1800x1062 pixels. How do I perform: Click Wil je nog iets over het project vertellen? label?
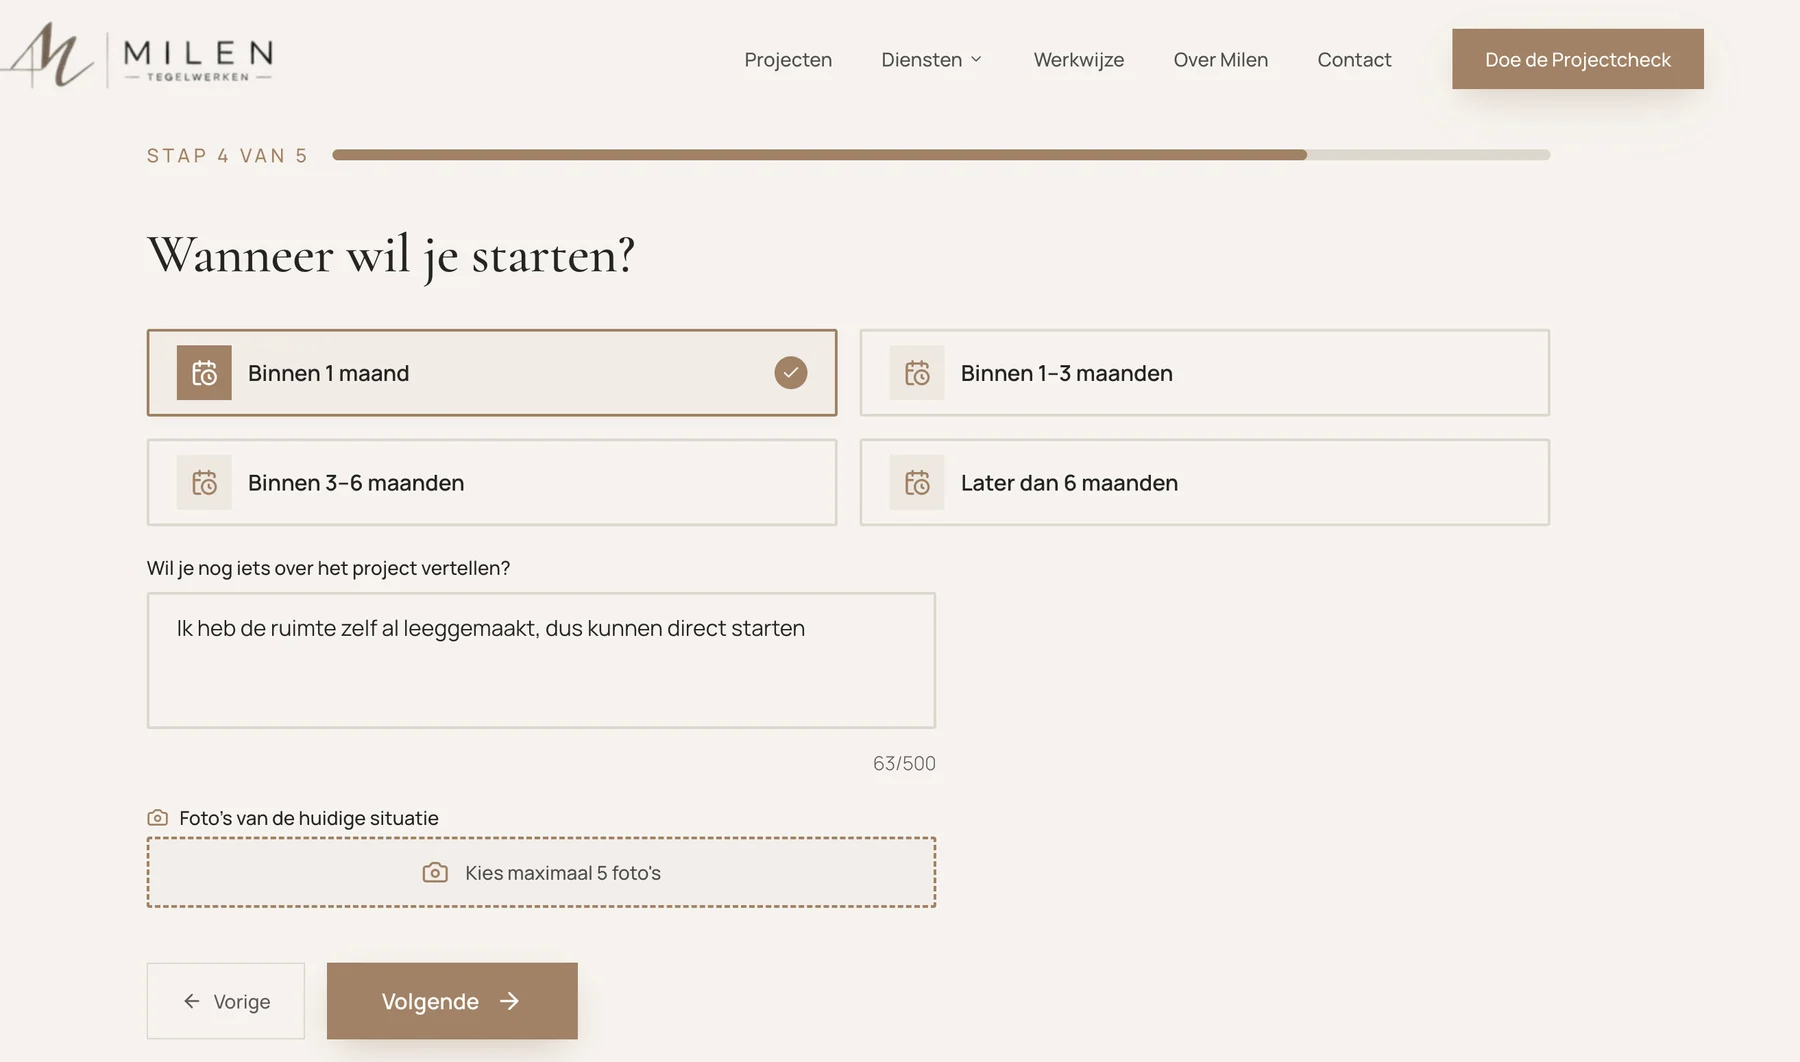pos(328,568)
